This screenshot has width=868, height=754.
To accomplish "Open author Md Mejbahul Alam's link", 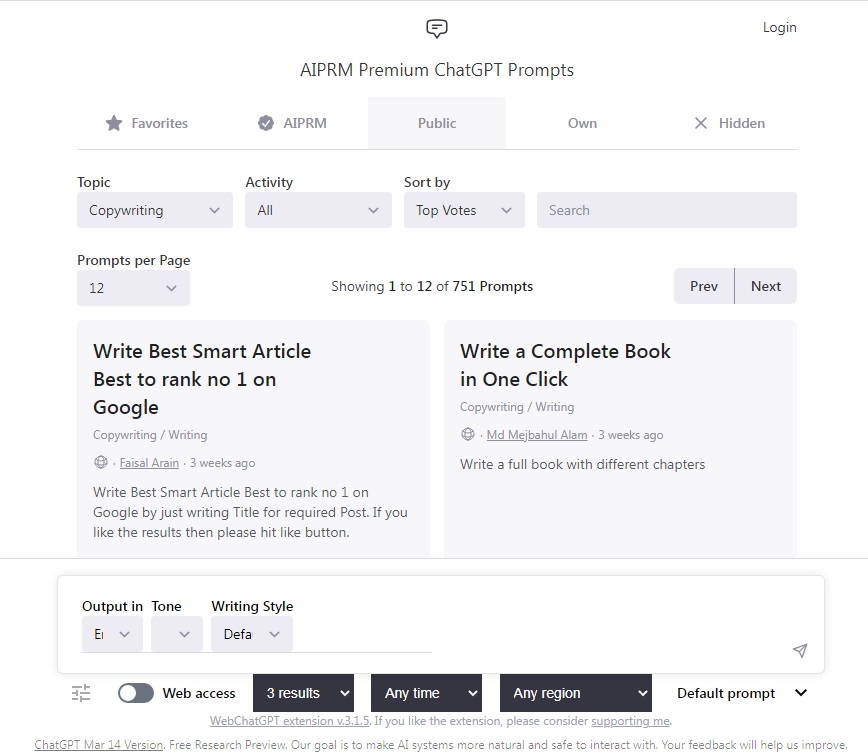I will 537,435.
